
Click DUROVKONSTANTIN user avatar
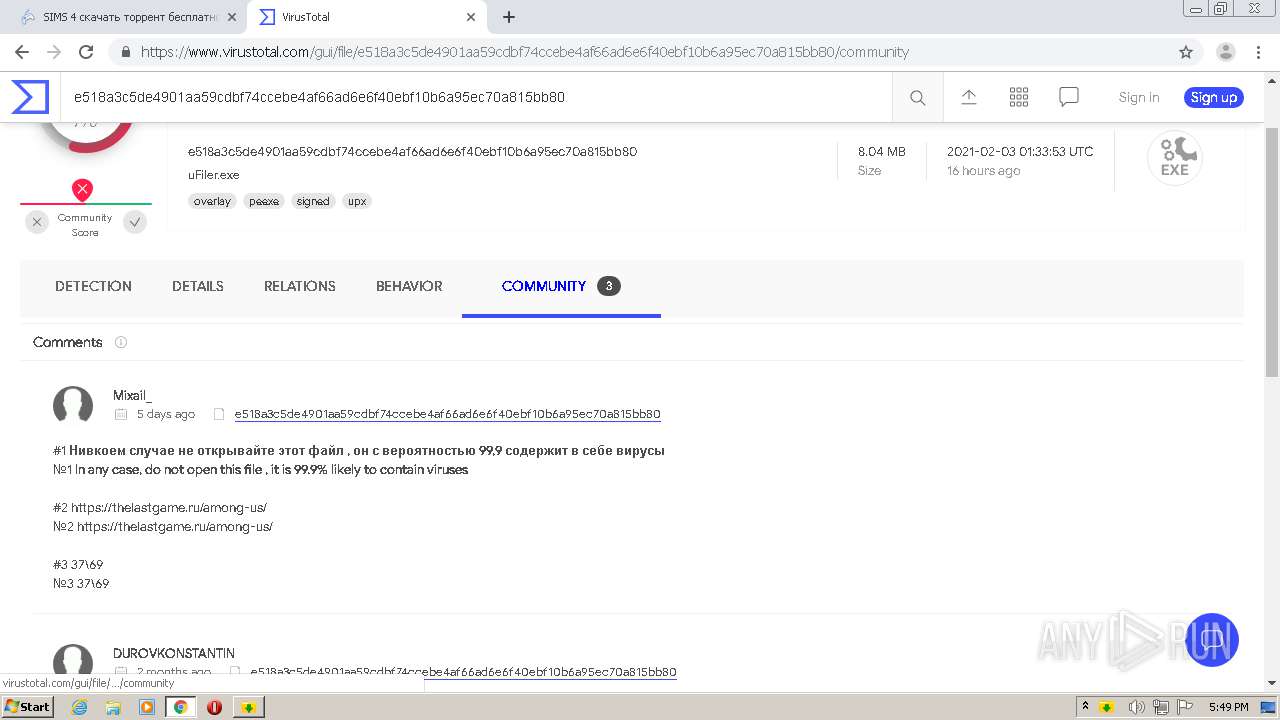click(73, 662)
